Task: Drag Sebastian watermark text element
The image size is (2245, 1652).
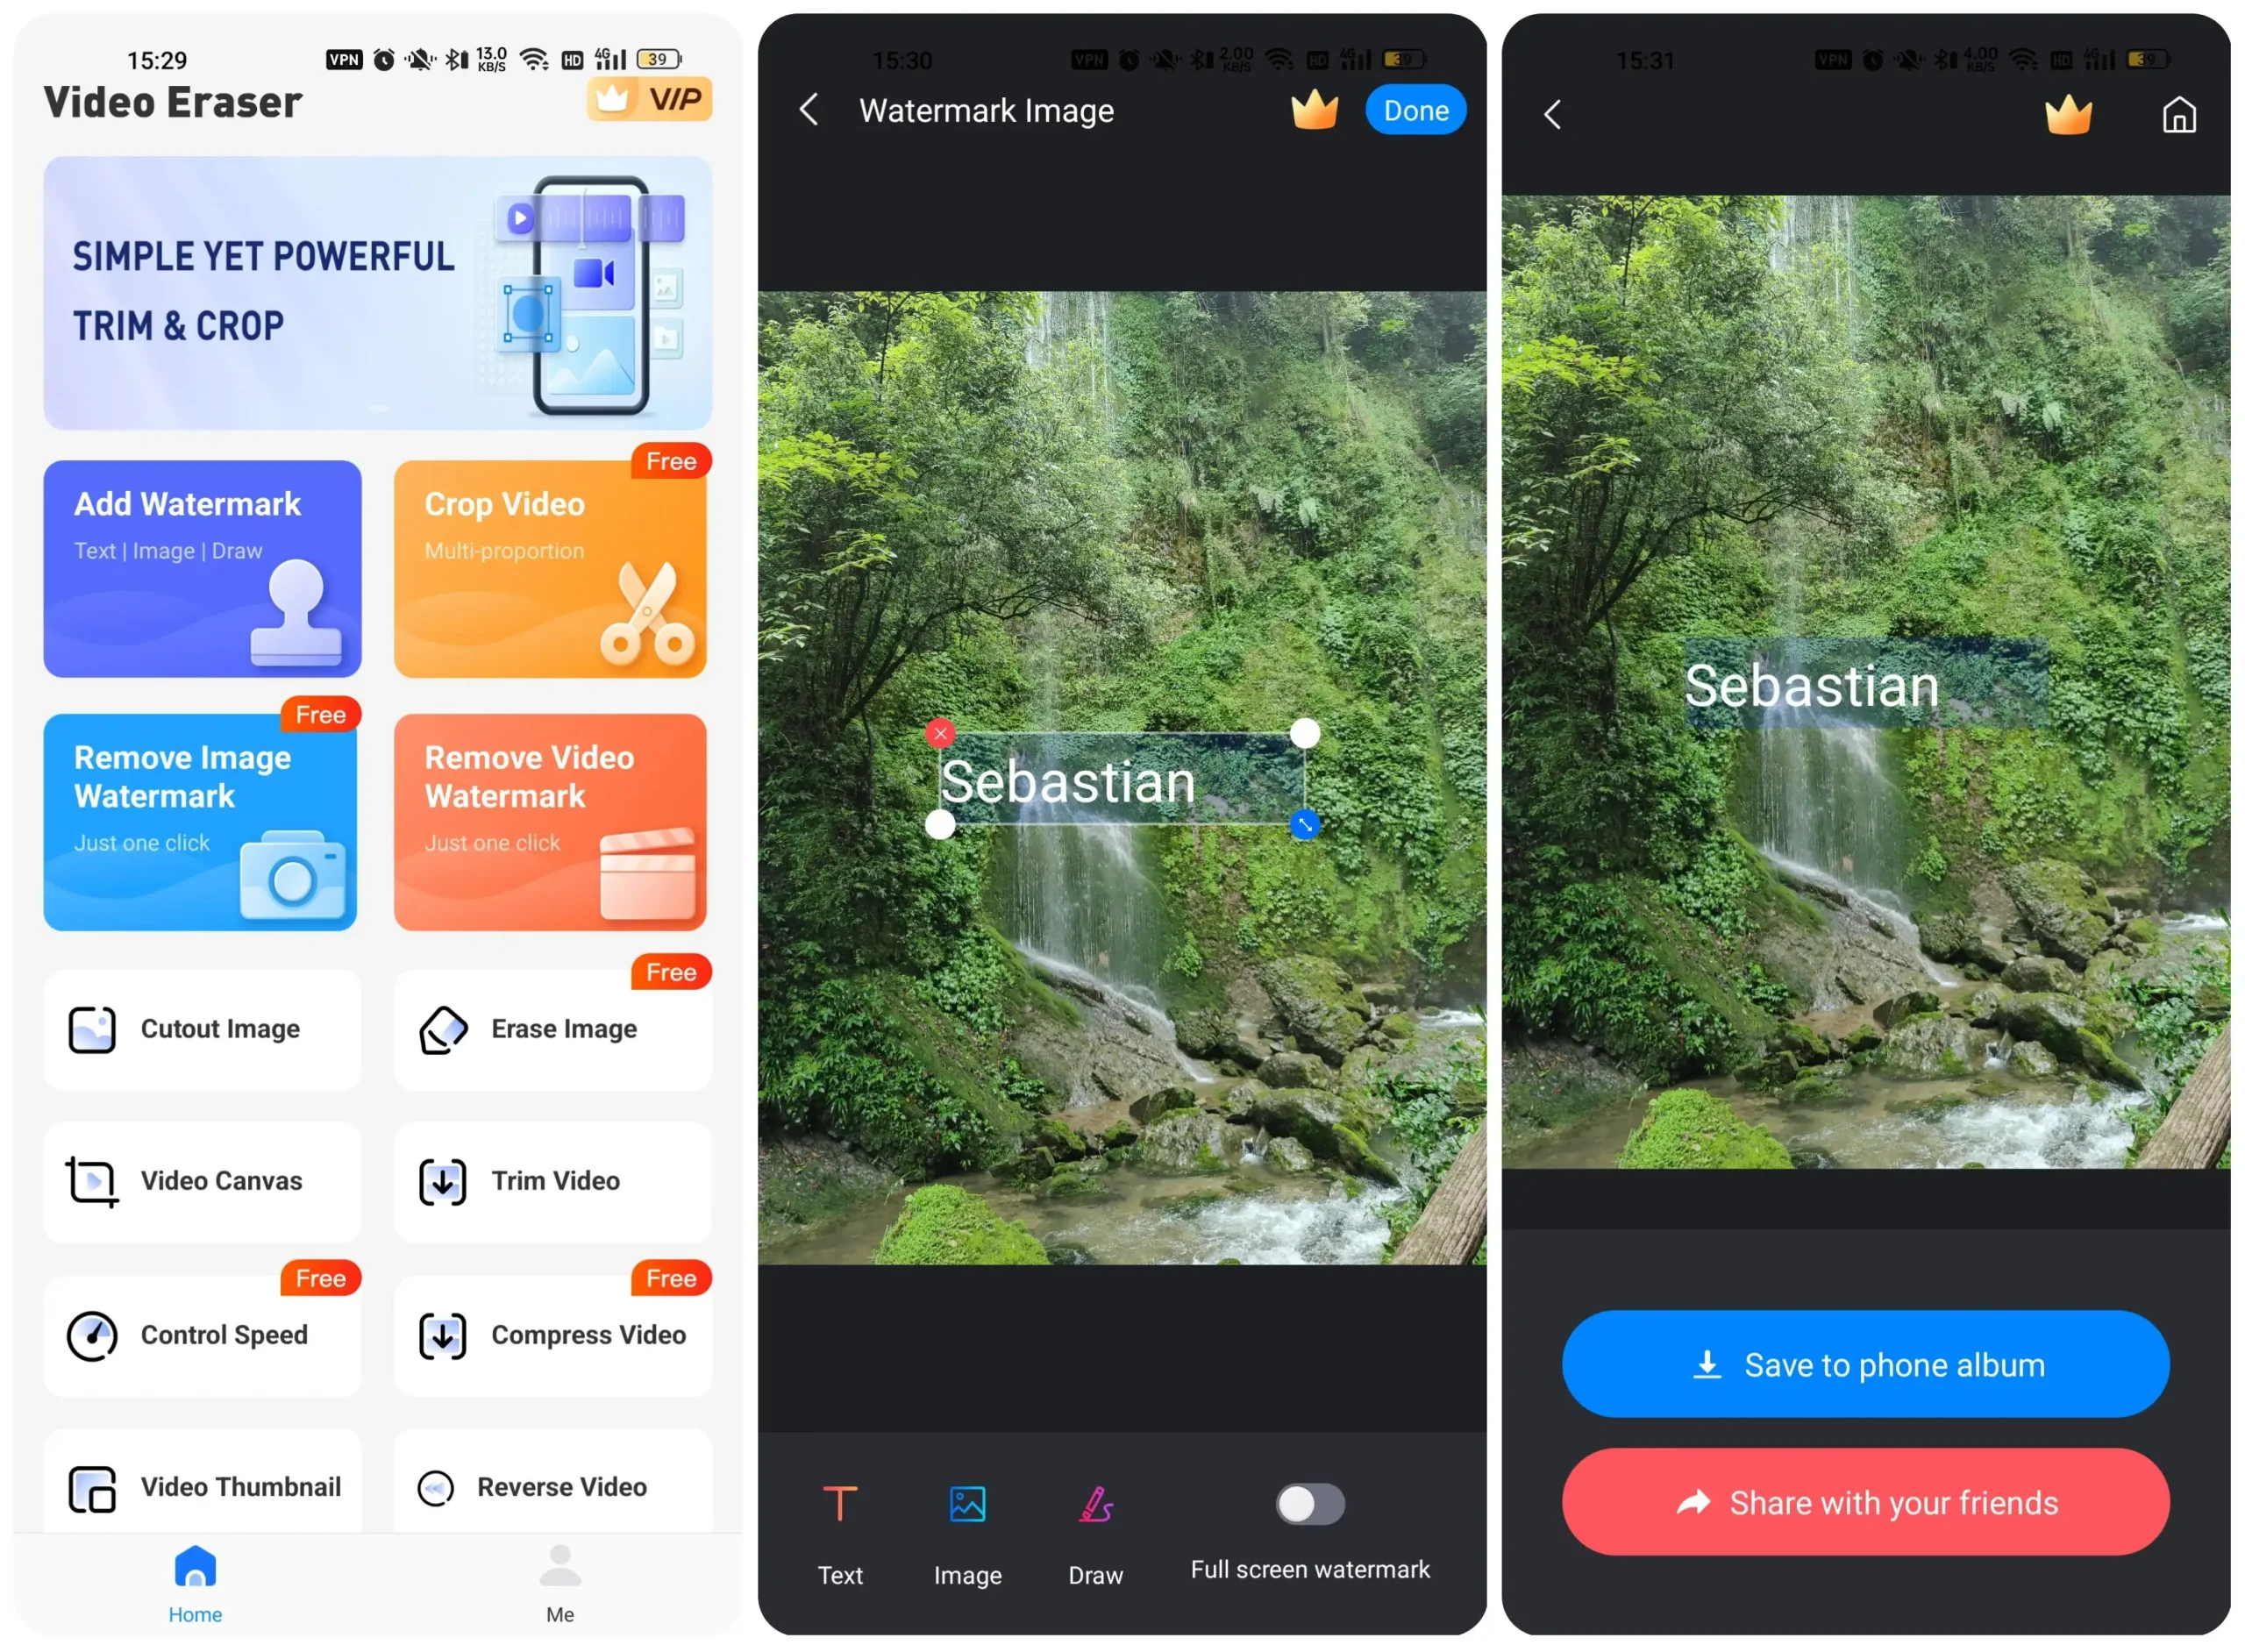Action: point(1121,780)
